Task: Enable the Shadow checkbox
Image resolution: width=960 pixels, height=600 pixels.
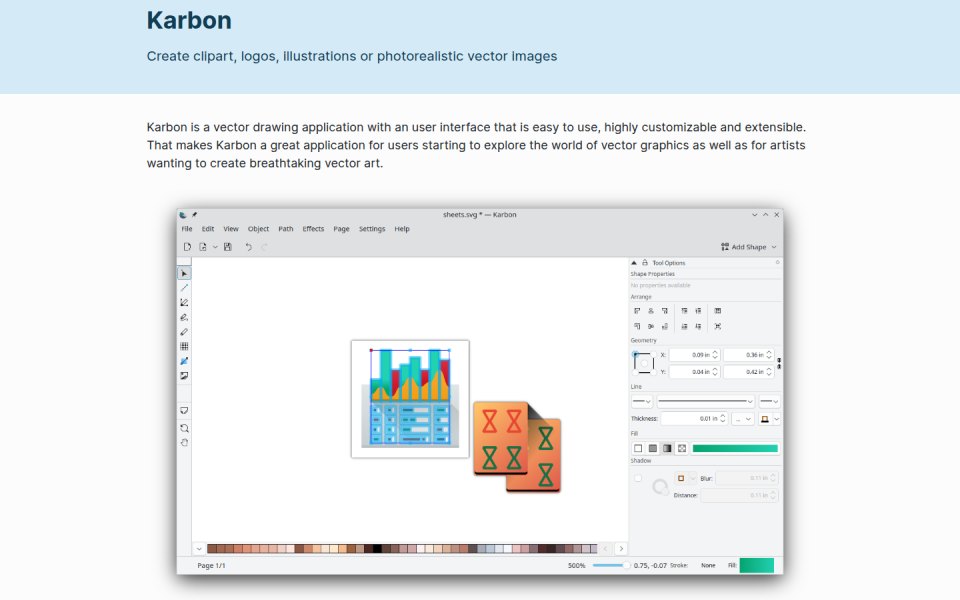Action: pos(638,478)
